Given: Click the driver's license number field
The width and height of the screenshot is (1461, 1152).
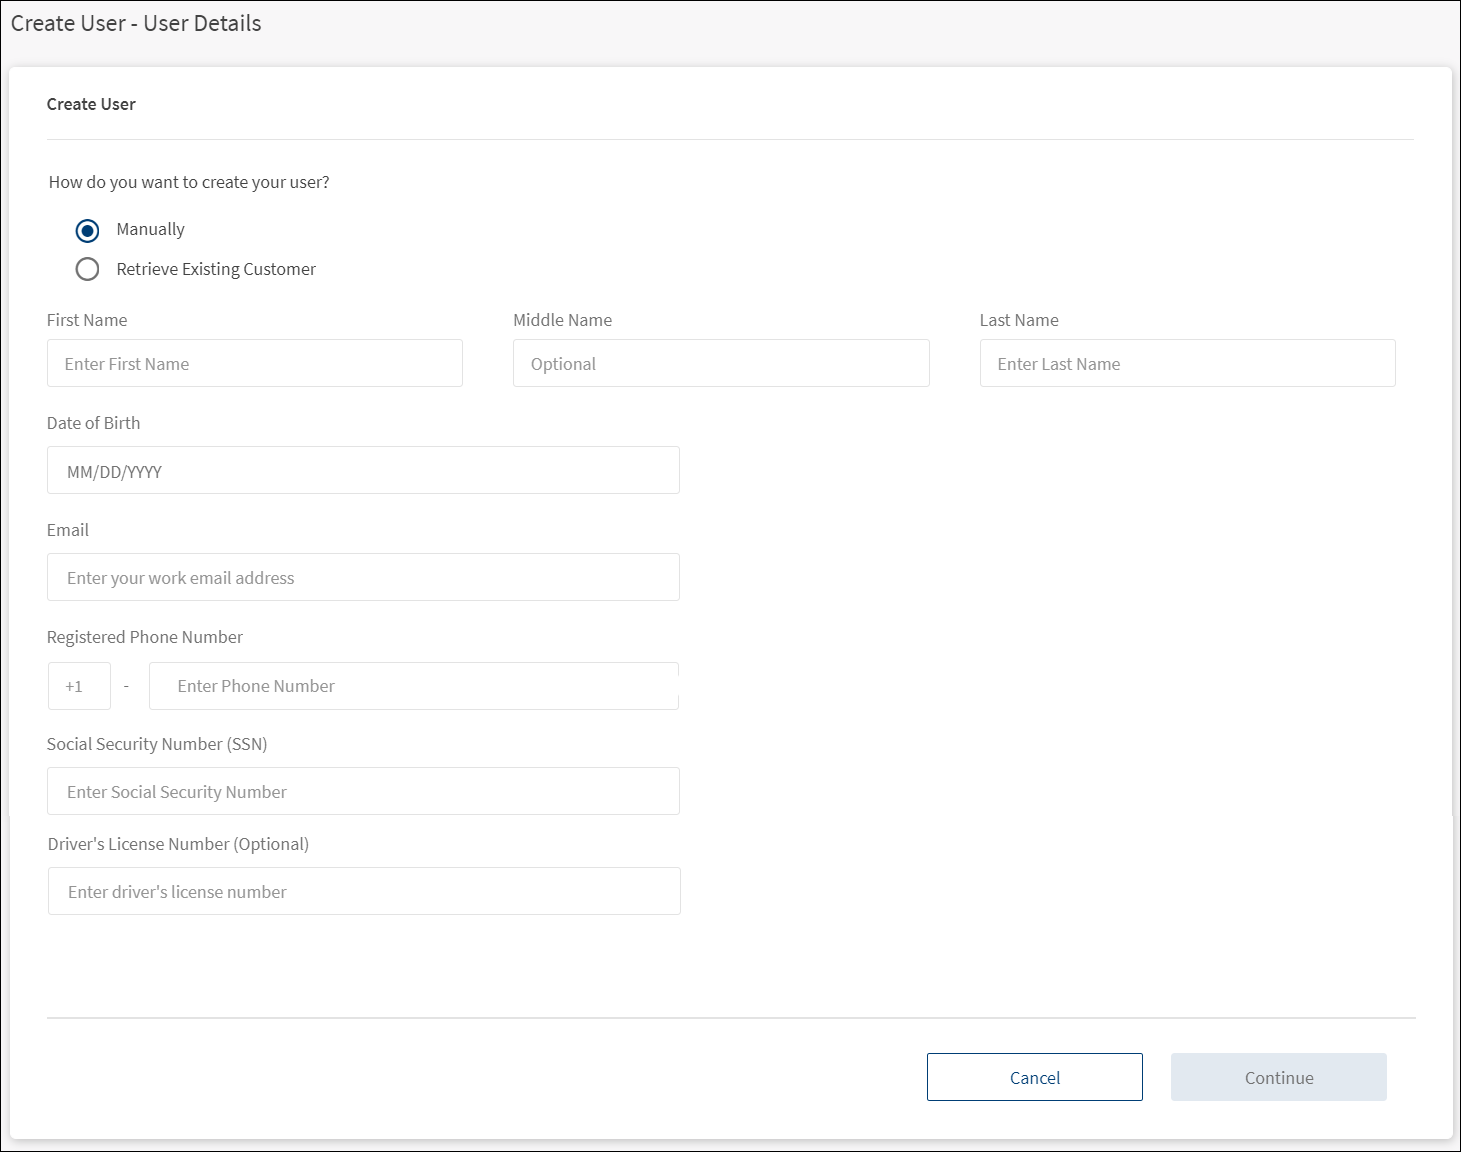Looking at the screenshot, I should click(x=364, y=892).
